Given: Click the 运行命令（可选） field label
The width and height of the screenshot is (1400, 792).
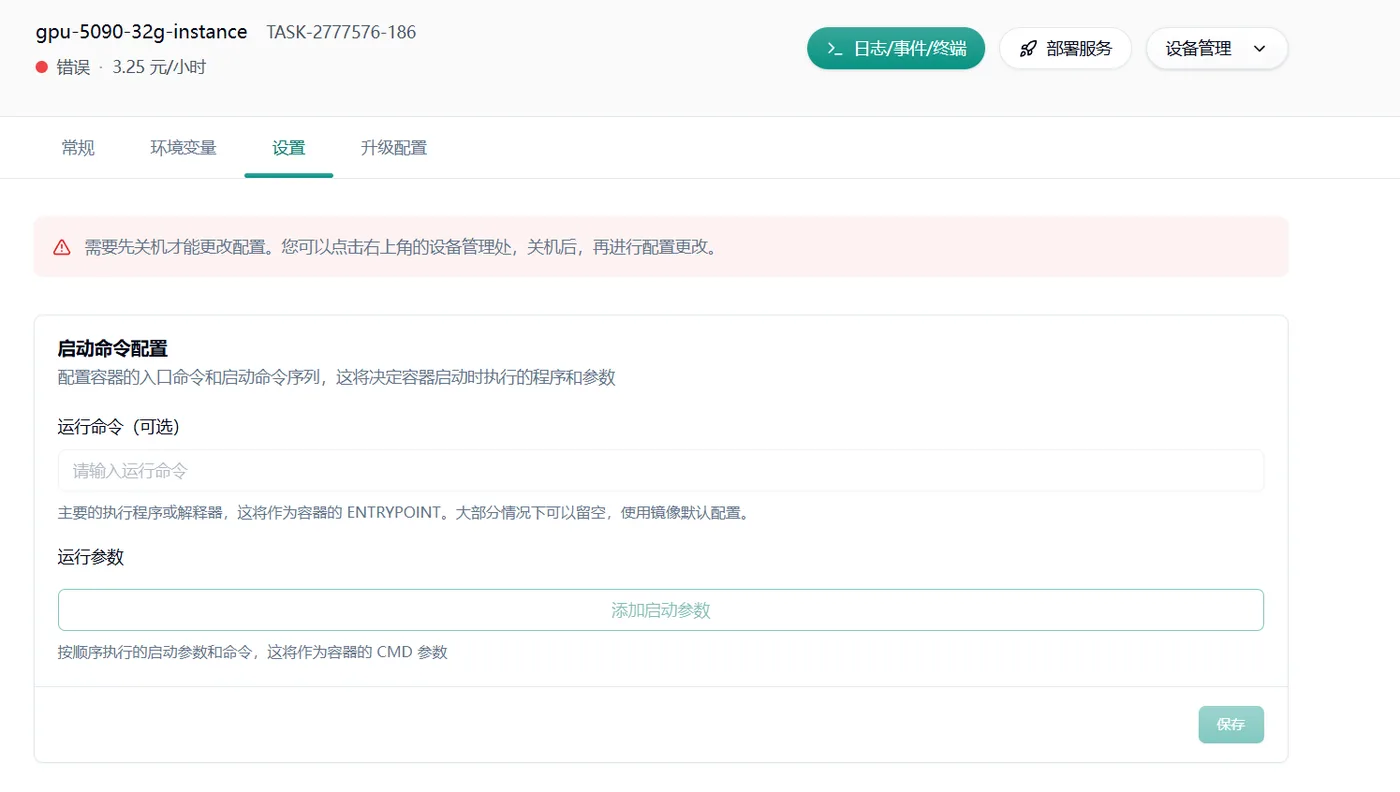Looking at the screenshot, I should (119, 427).
